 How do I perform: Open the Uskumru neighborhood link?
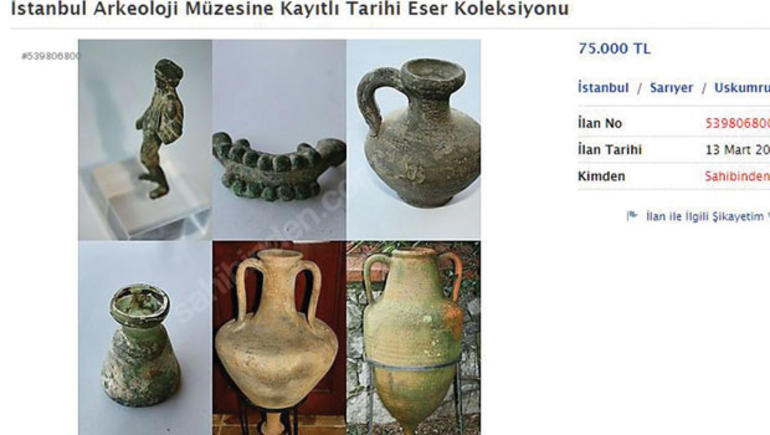(x=742, y=88)
